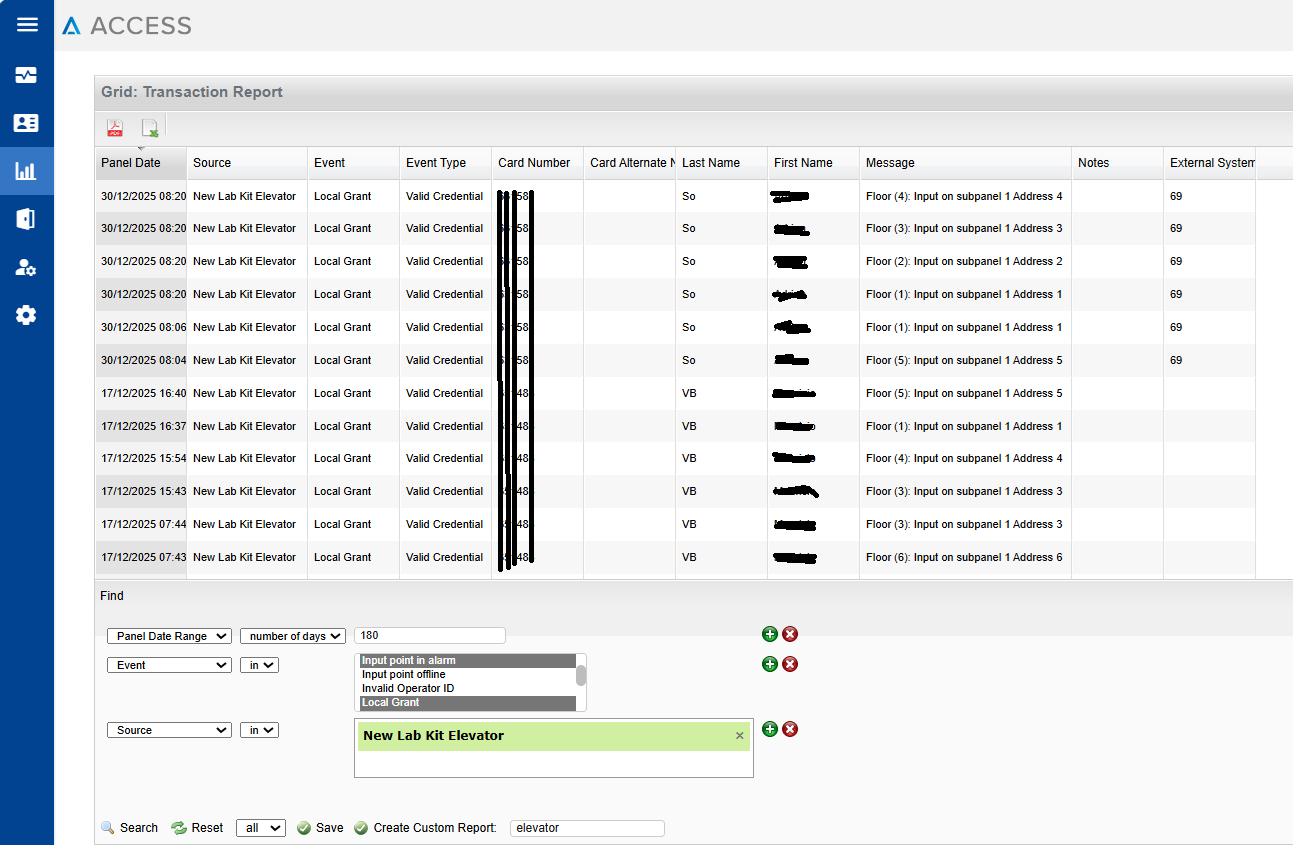
Task: Open the "all" dropdown beside Reset
Action: coord(261,828)
